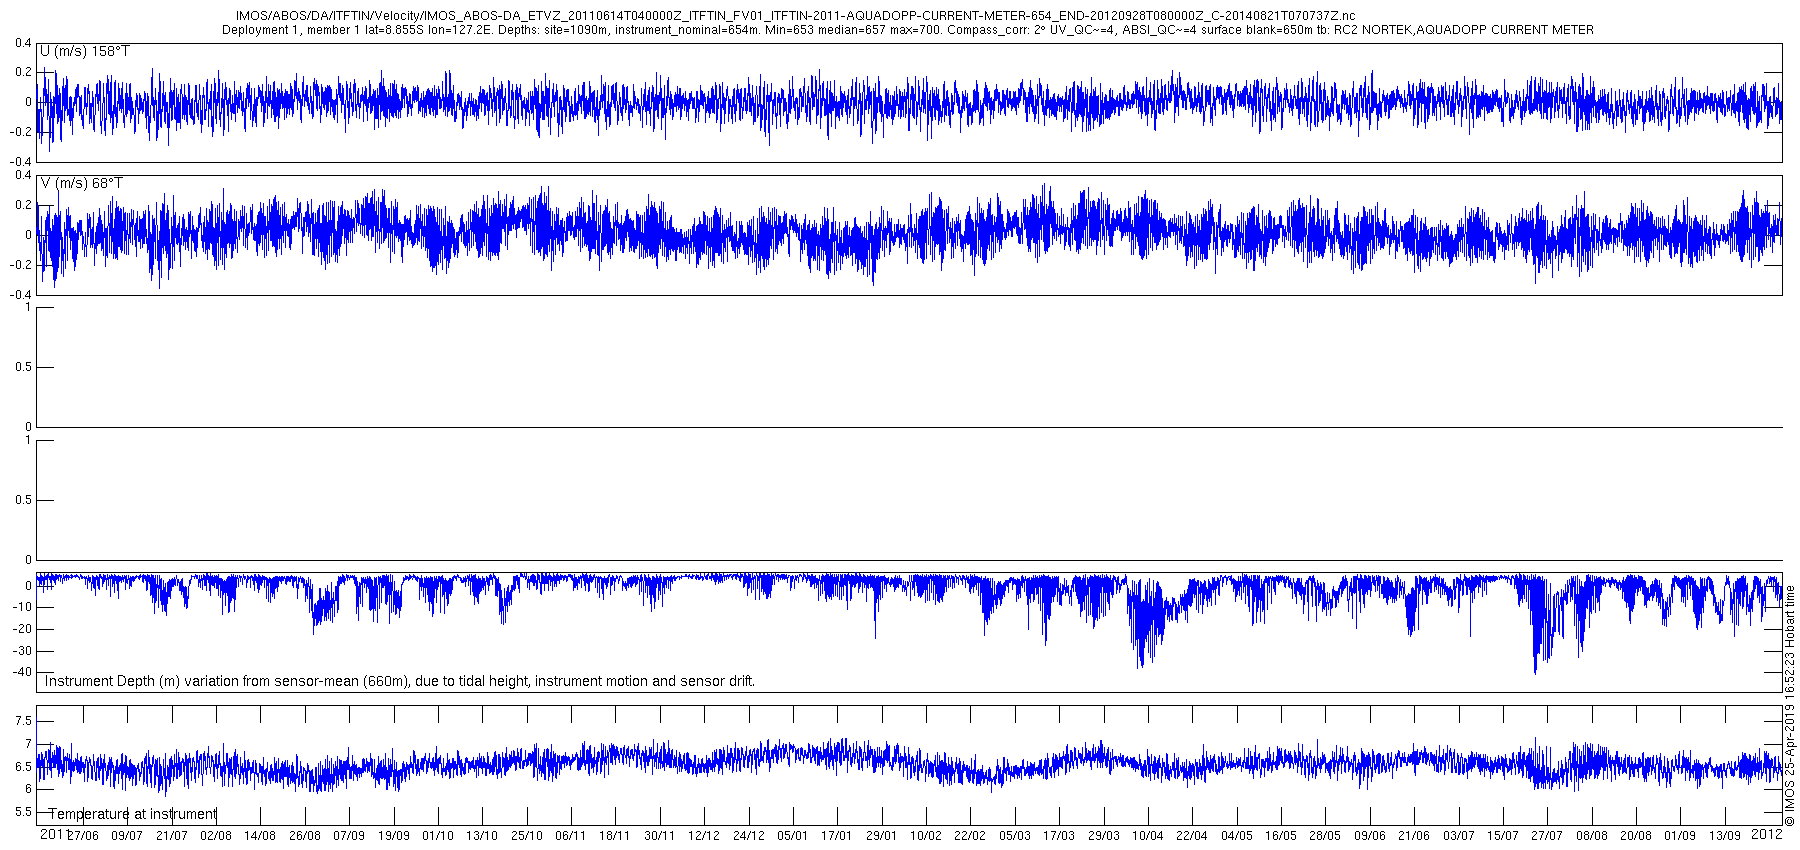Select the '30/11' date tick label

[660, 836]
